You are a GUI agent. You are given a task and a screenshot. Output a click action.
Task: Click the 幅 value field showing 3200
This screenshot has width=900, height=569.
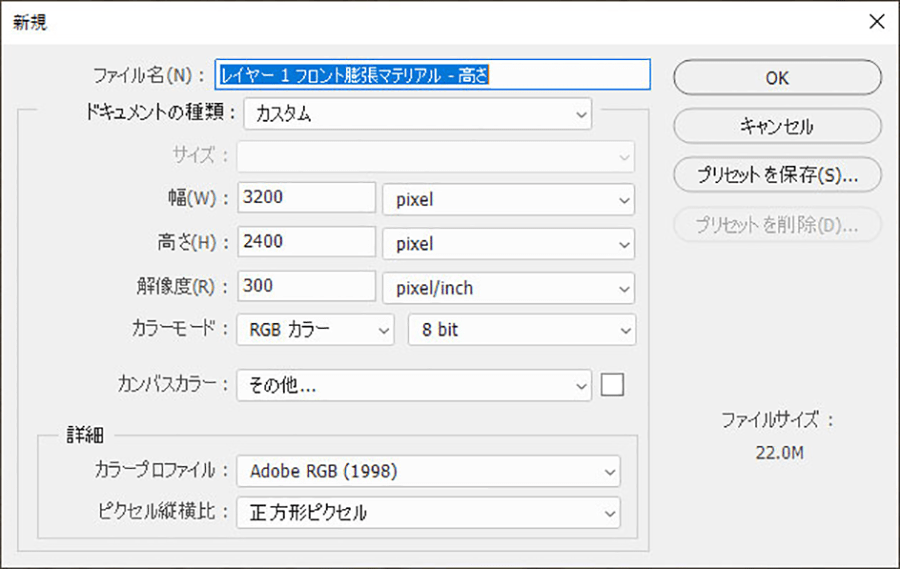click(x=306, y=198)
